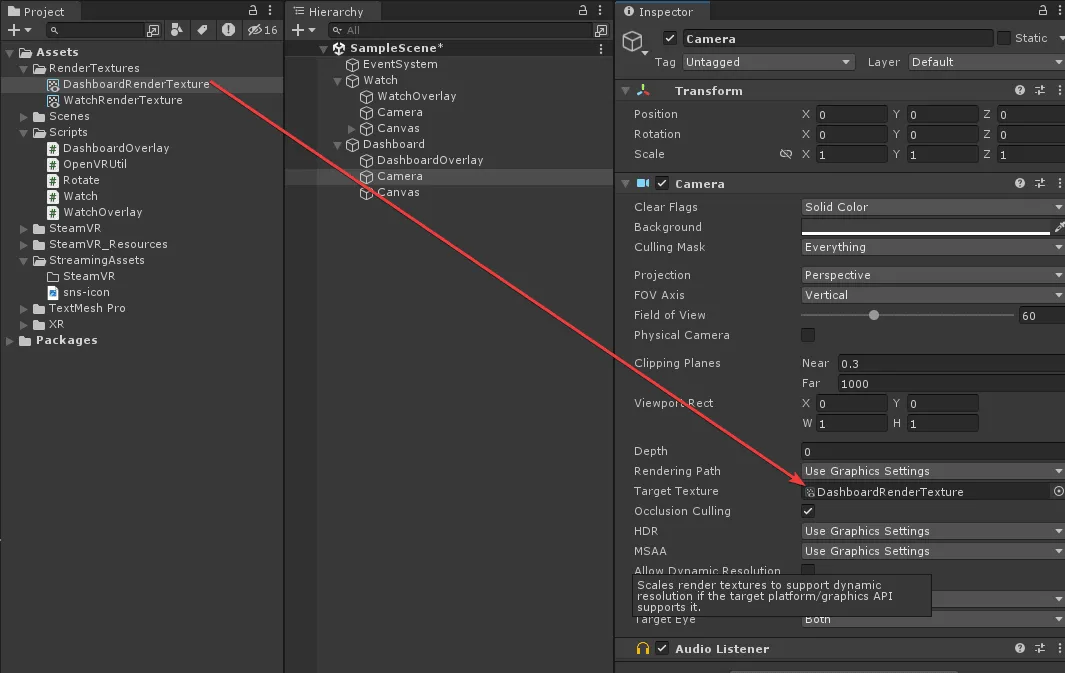
Task: Click the Hierarchy plus create button
Action: [303, 30]
